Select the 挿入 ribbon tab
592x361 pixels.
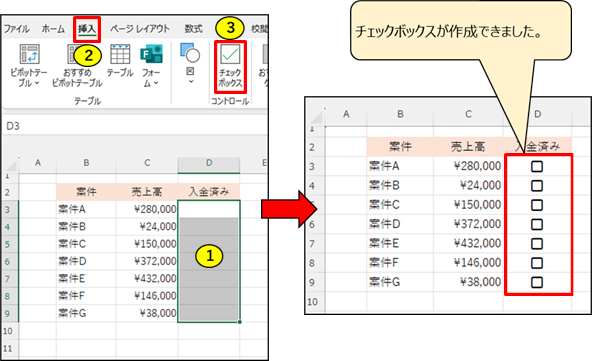[87, 29]
